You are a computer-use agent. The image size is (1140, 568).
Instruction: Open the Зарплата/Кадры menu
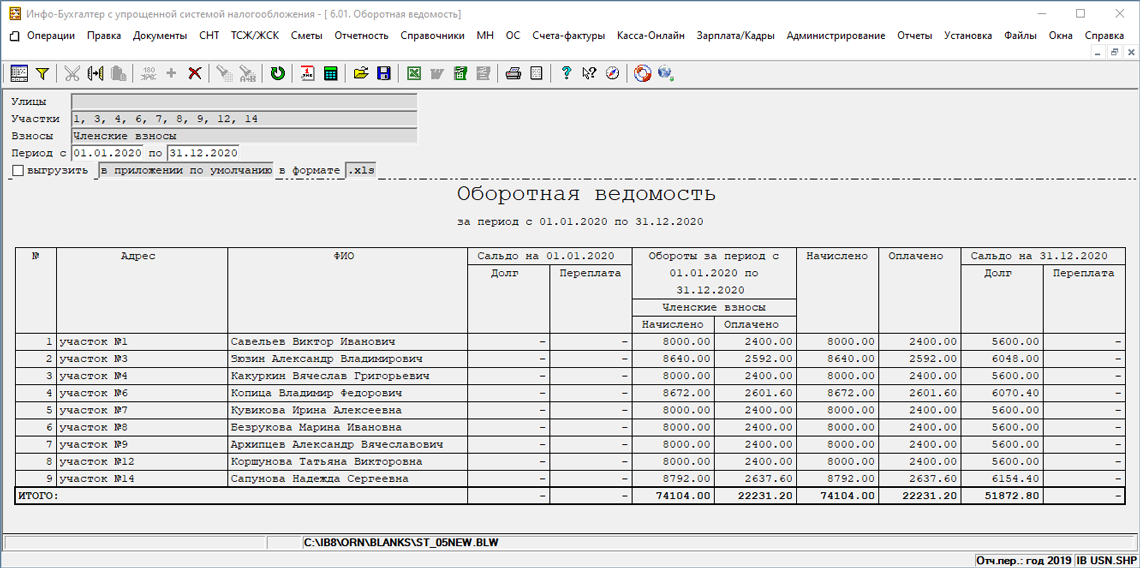pos(735,36)
